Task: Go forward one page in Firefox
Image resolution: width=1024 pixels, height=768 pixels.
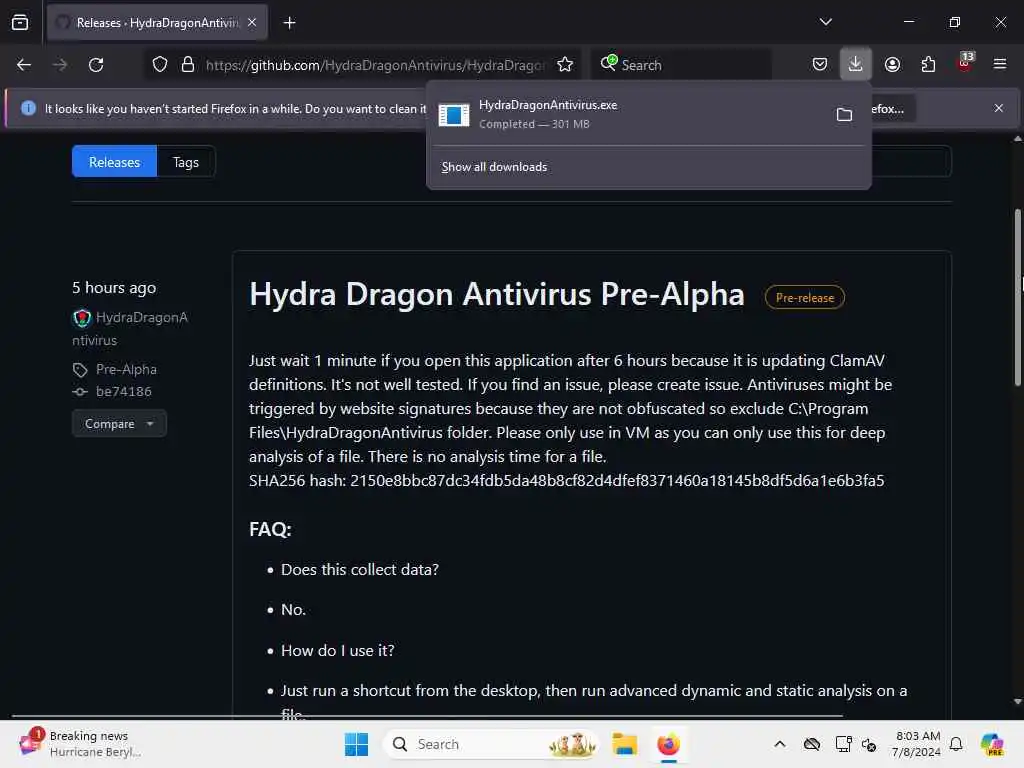Action: point(60,65)
